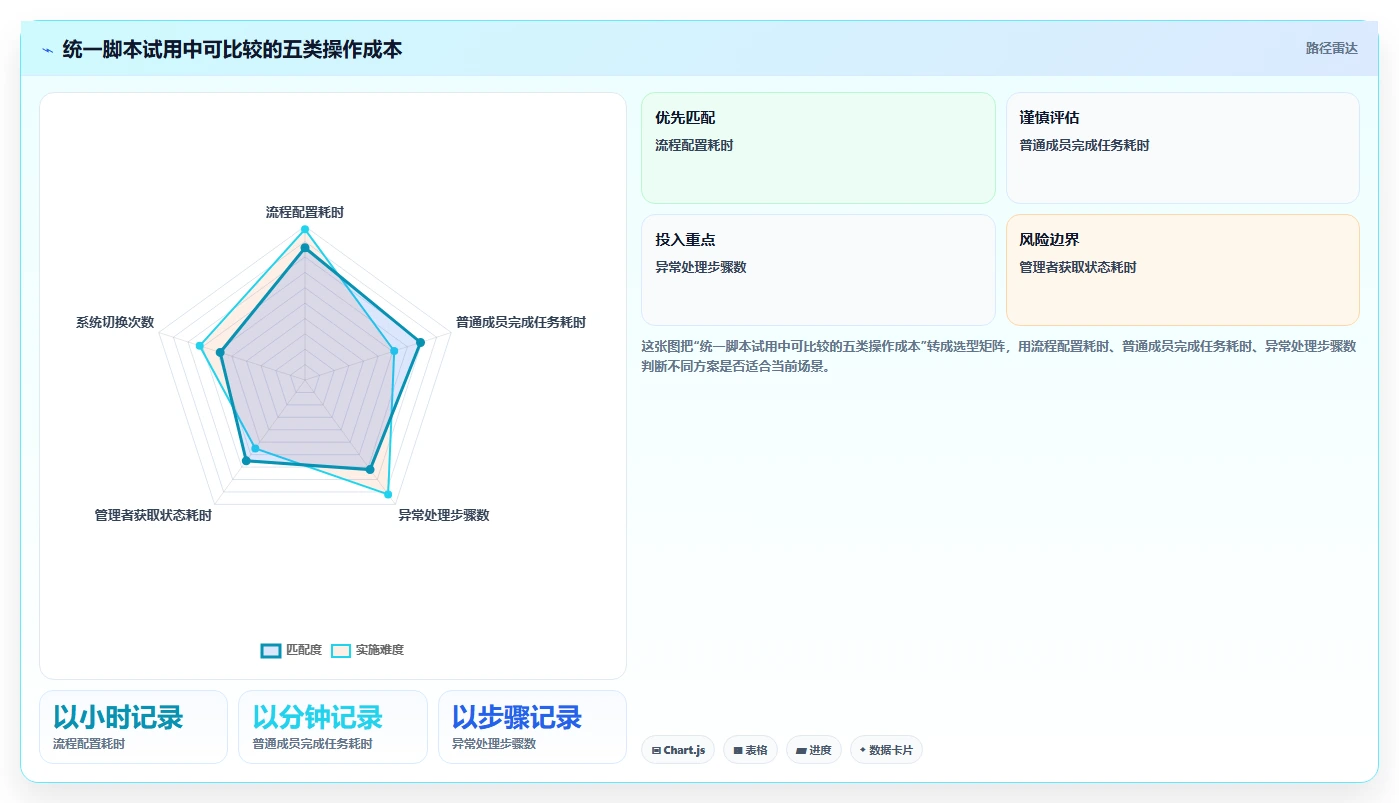Select the 以步骤记录 stat card
Image resolution: width=1399 pixels, height=803 pixels.
pos(532,727)
